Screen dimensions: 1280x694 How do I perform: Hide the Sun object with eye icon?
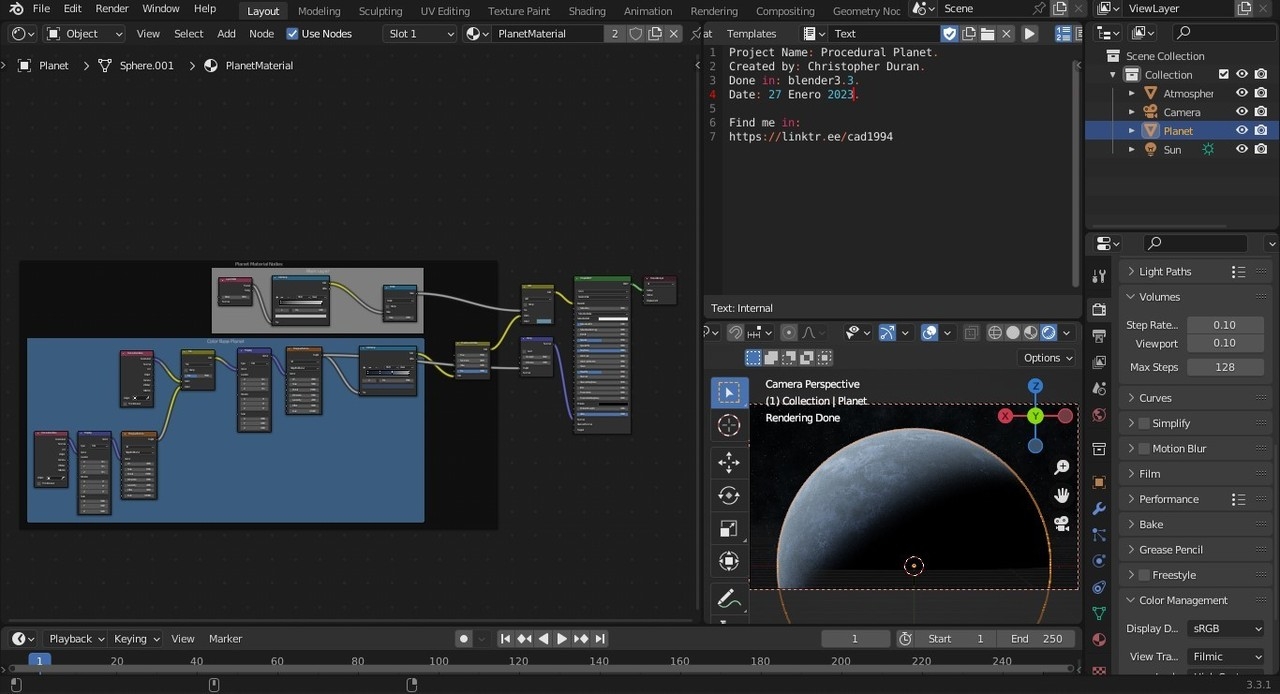coord(1242,149)
